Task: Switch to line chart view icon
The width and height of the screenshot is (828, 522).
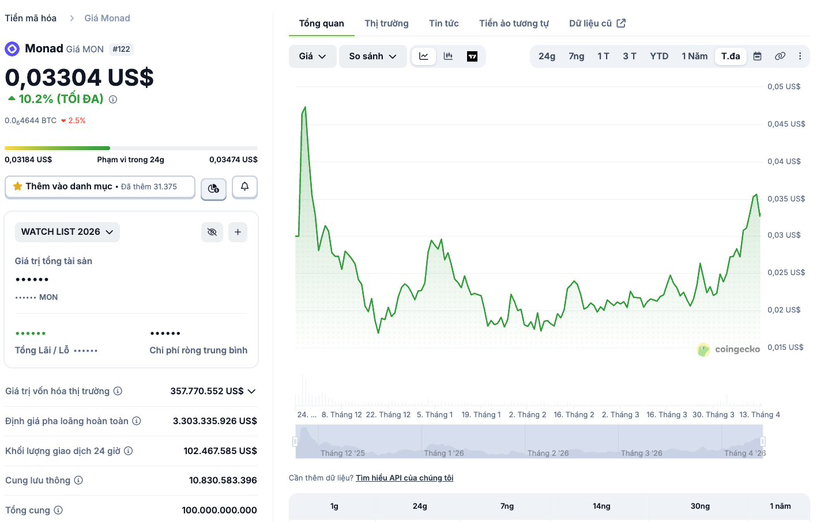Action: point(424,56)
